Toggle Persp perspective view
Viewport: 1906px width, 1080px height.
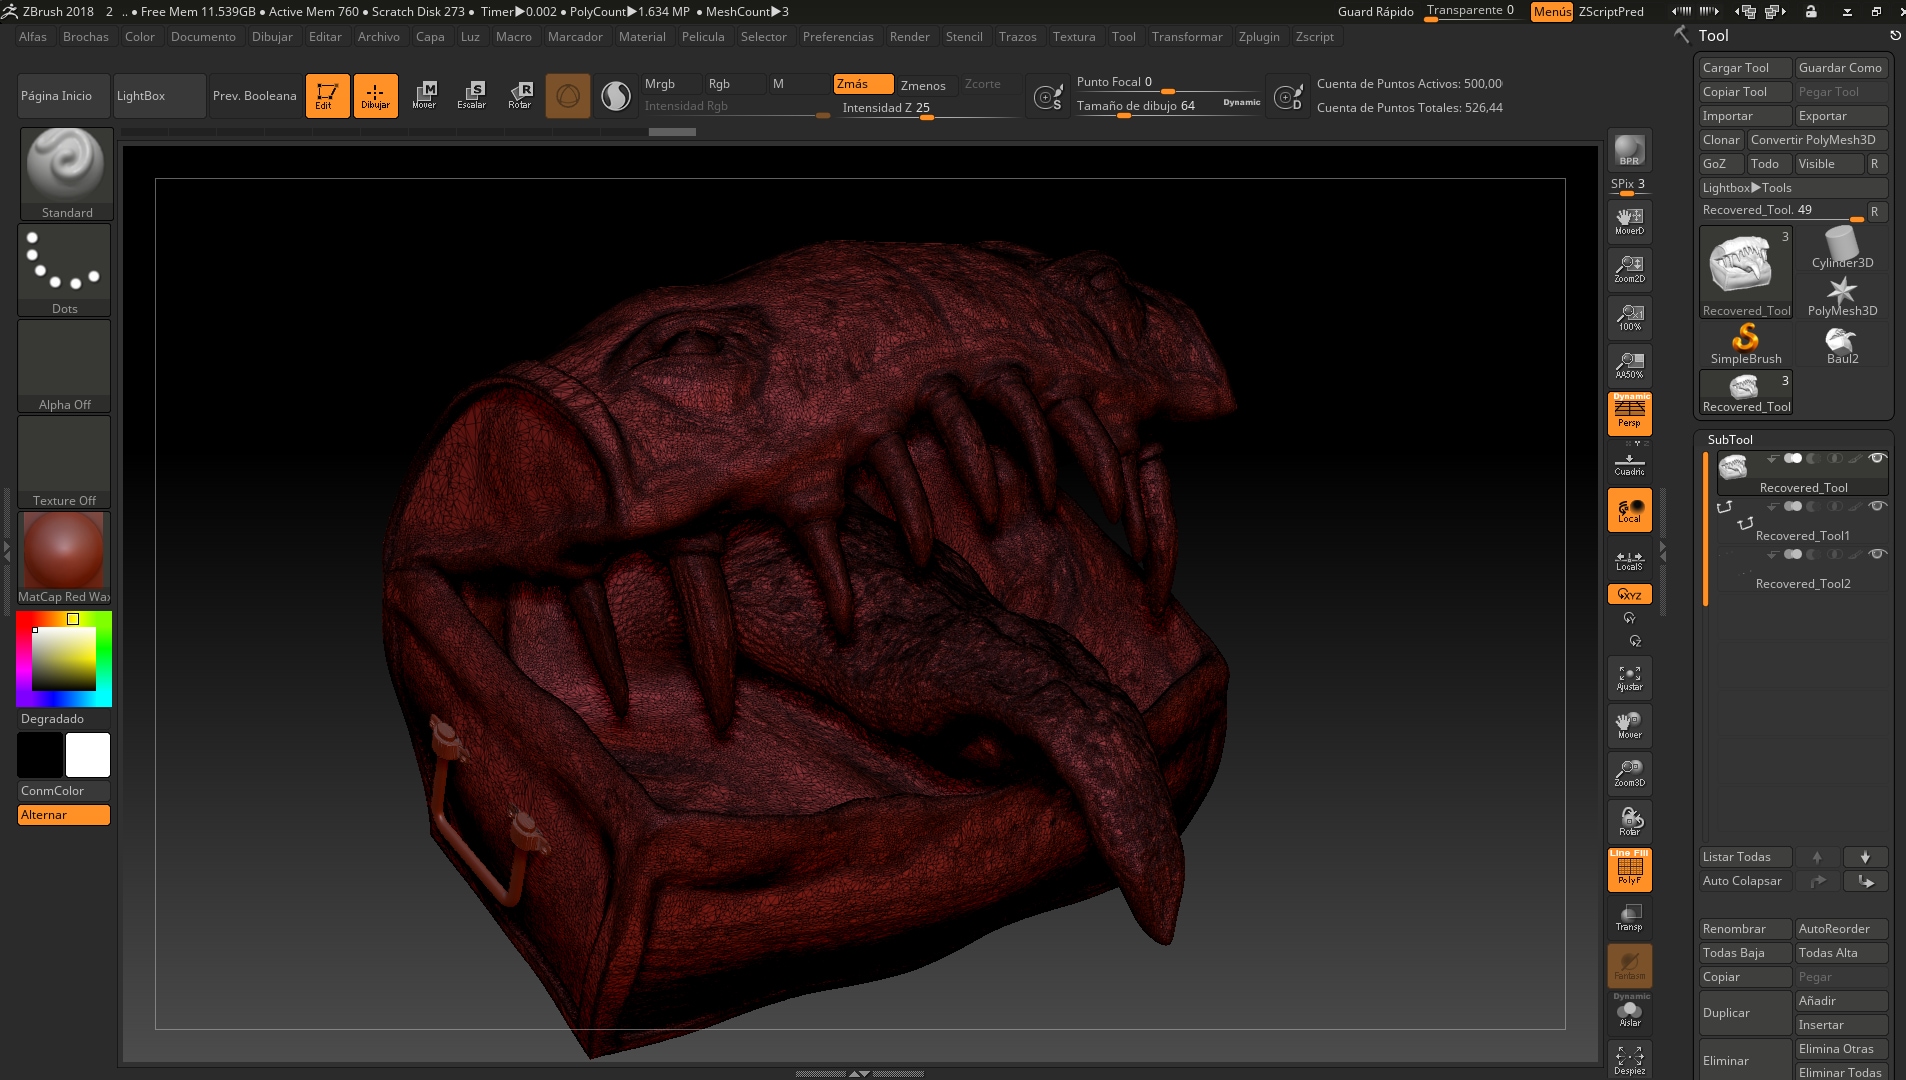[1629, 414]
